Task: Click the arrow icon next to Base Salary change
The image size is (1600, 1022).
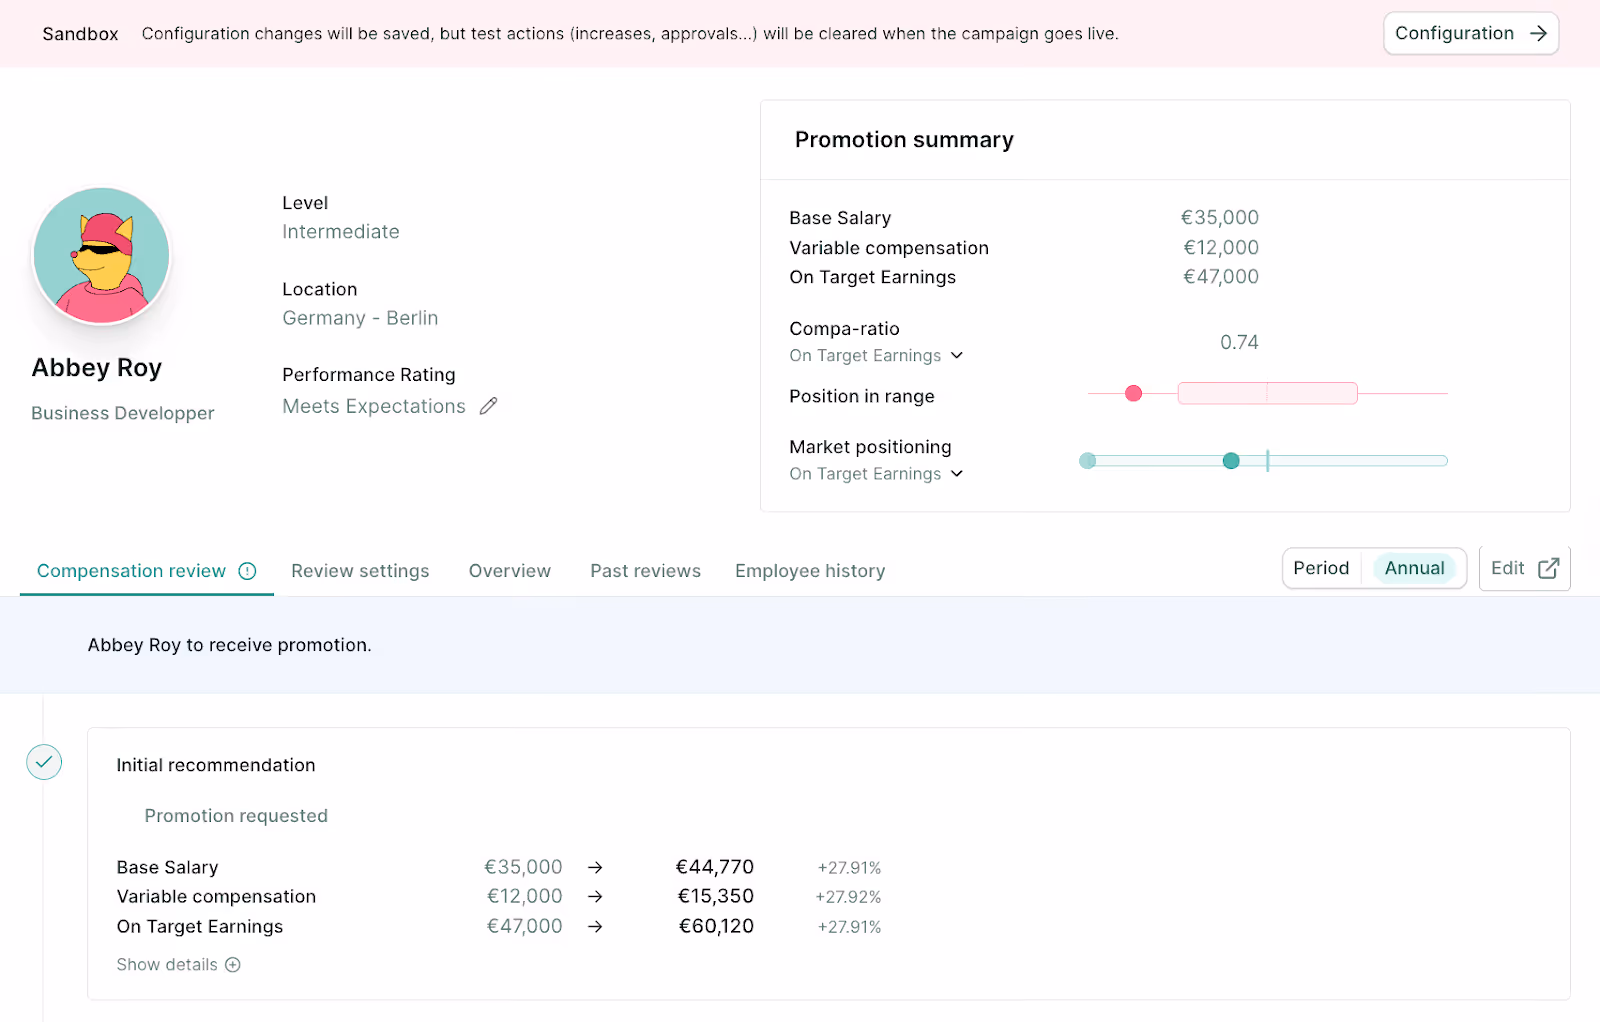Action: [595, 867]
